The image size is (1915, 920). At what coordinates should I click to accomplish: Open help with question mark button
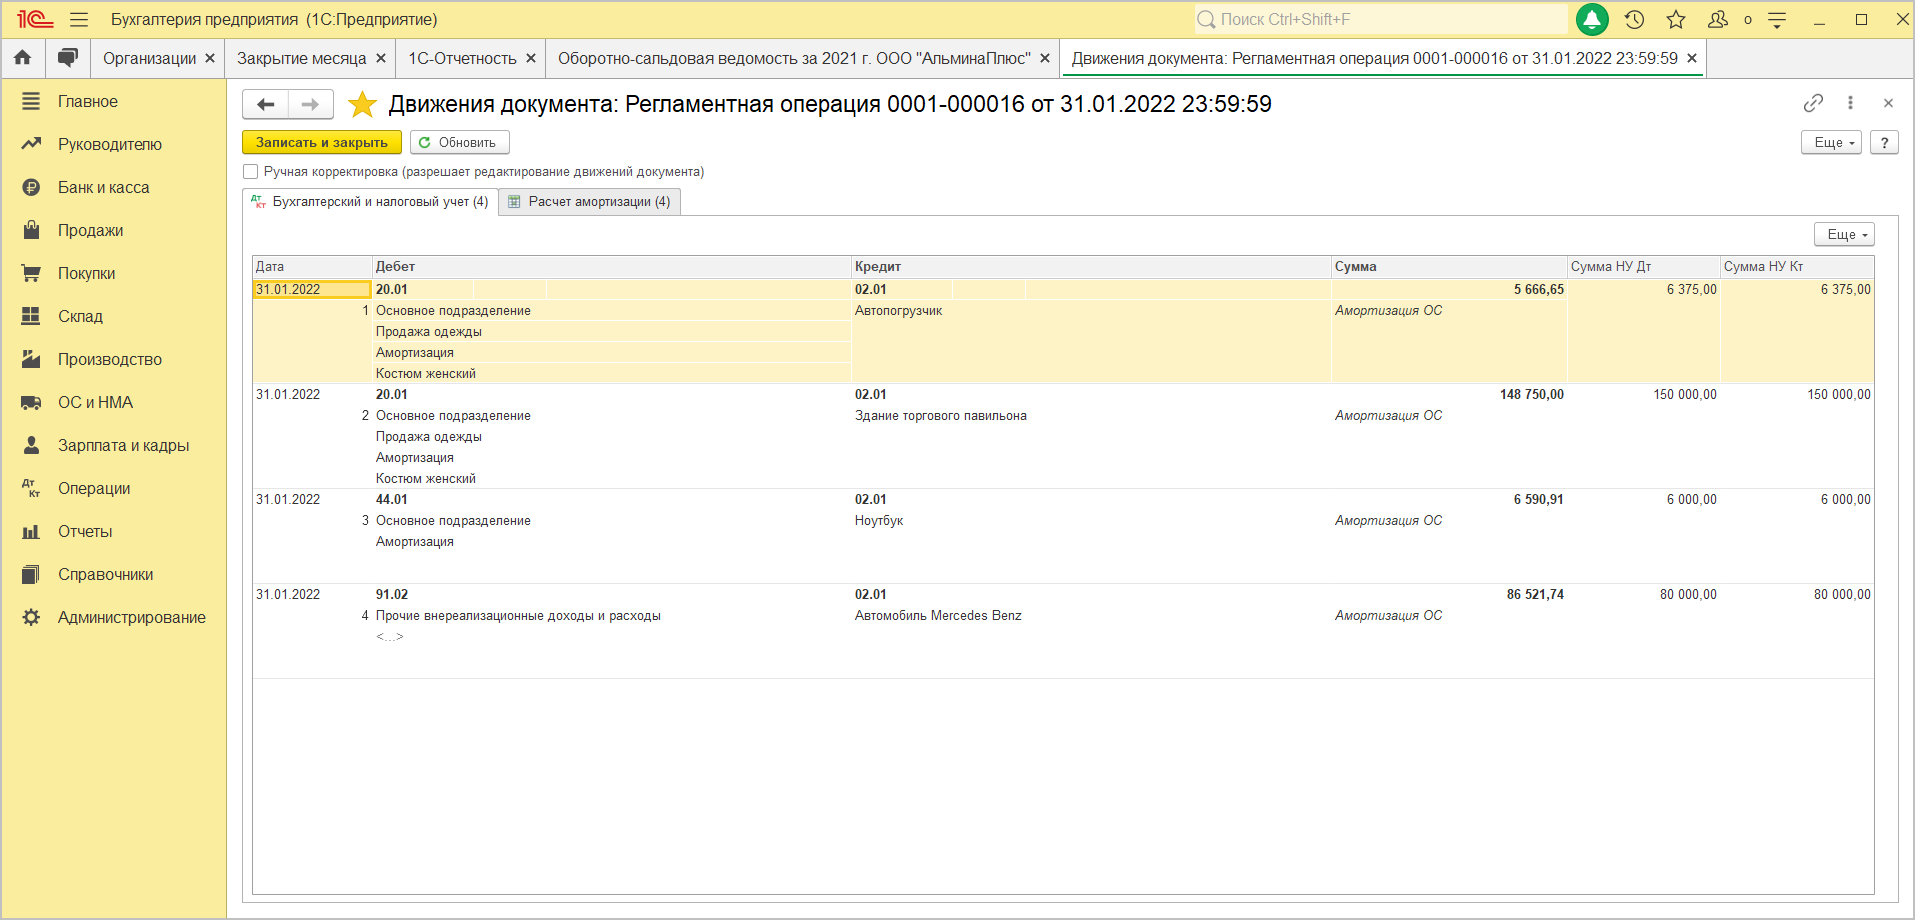[1884, 143]
